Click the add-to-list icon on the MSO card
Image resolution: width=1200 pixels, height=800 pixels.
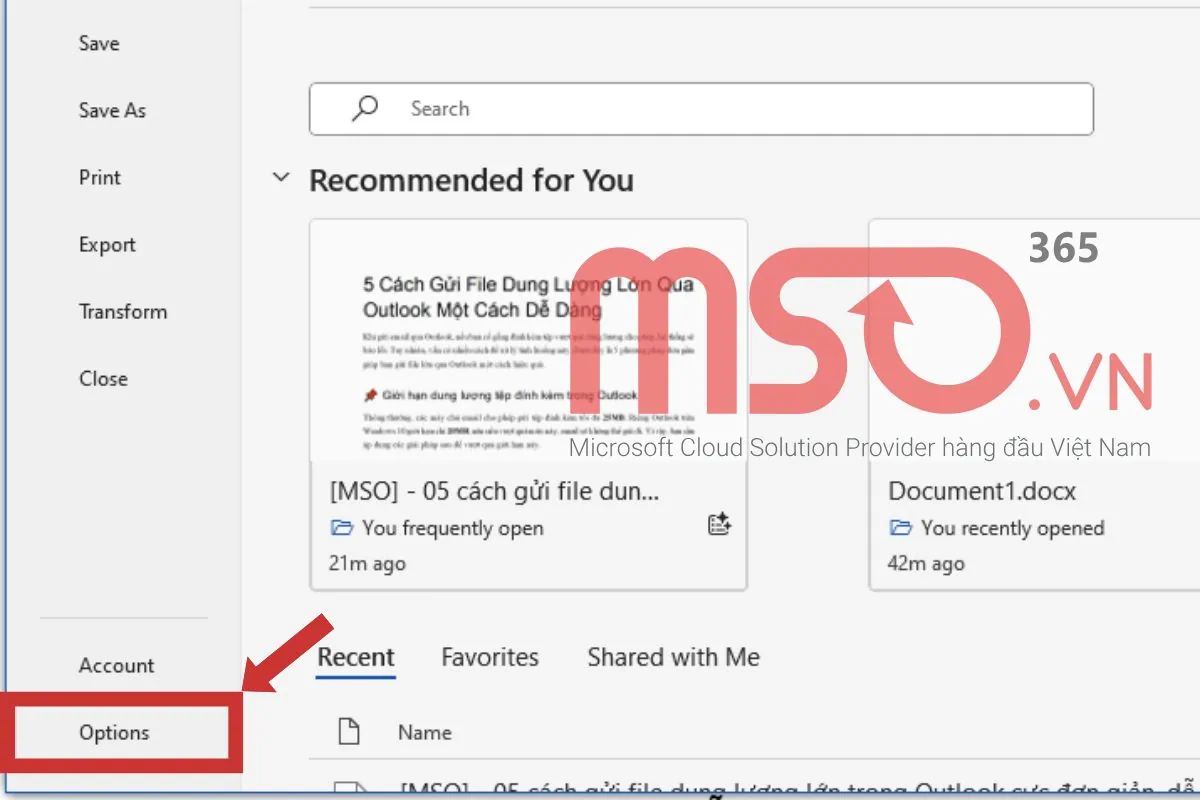click(720, 523)
